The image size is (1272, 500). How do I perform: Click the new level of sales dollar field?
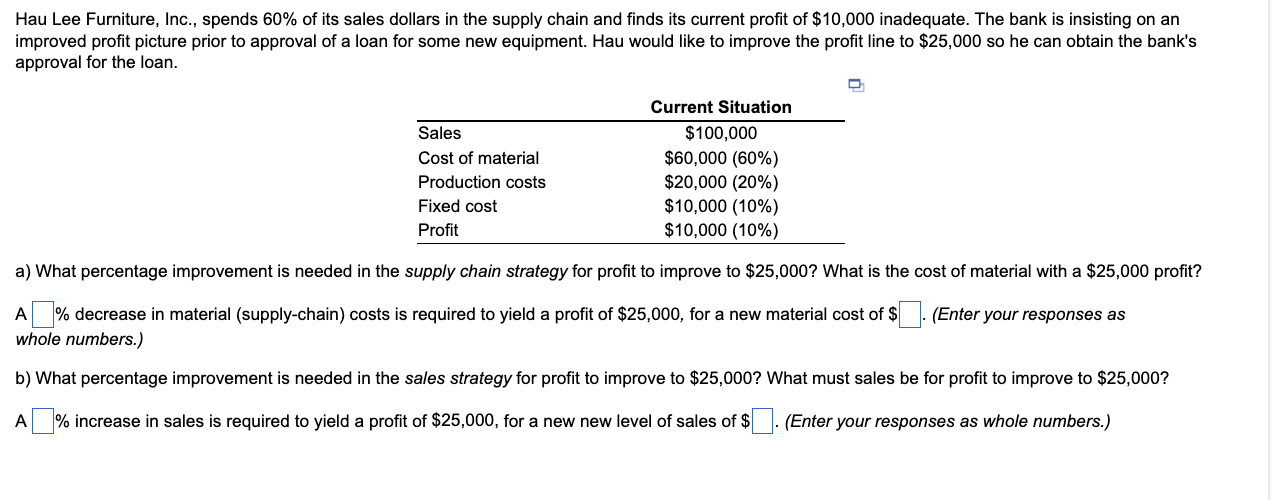point(763,422)
